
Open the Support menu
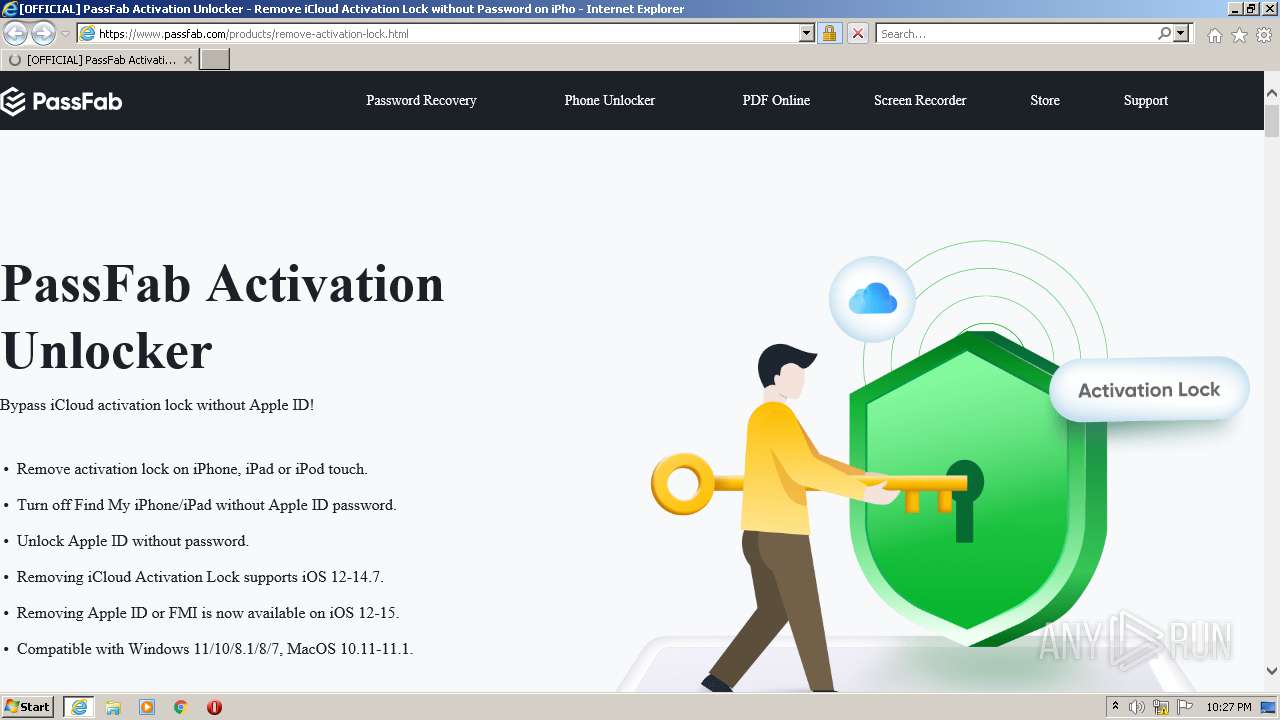click(x=1146, y=101)
